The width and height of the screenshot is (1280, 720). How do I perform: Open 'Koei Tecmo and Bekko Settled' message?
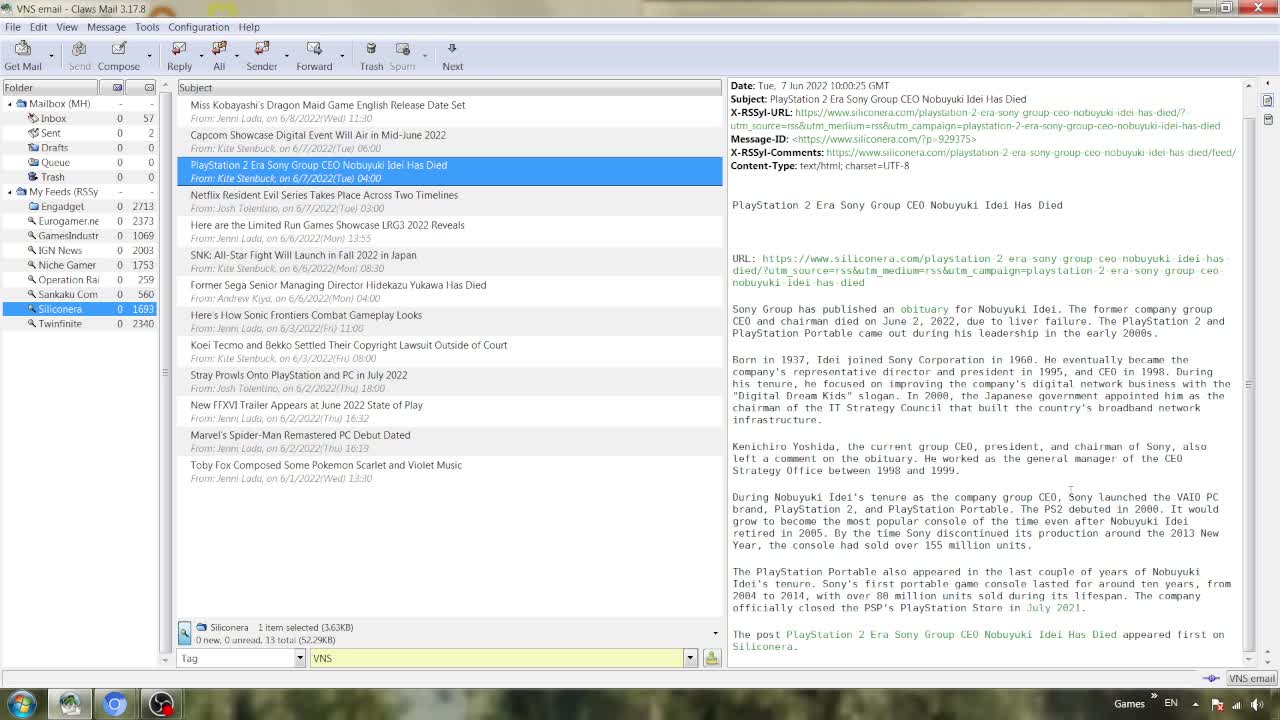449,351
